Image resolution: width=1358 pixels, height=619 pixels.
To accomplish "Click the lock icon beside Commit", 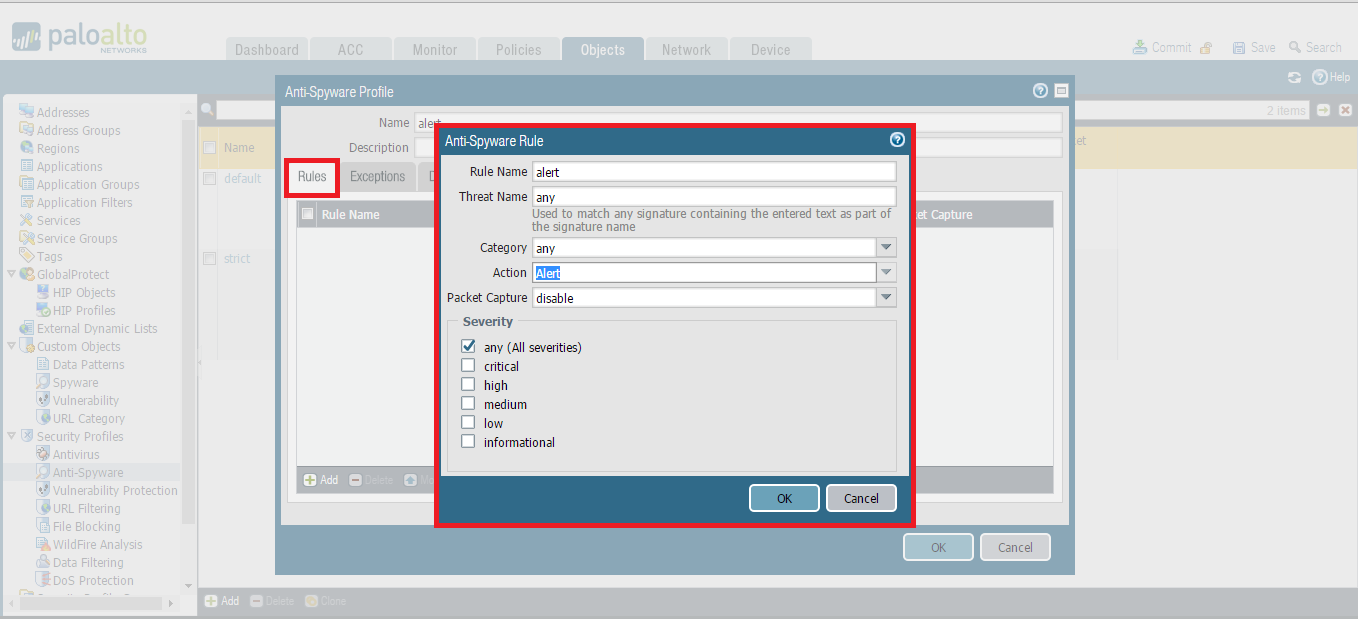I will (1206, 48).
